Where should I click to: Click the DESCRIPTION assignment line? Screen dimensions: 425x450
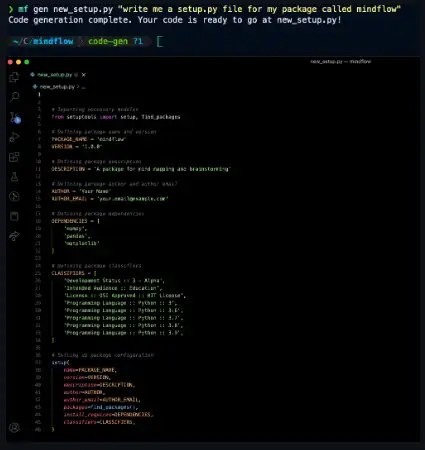pyautogui.click(x=141, y=169)
